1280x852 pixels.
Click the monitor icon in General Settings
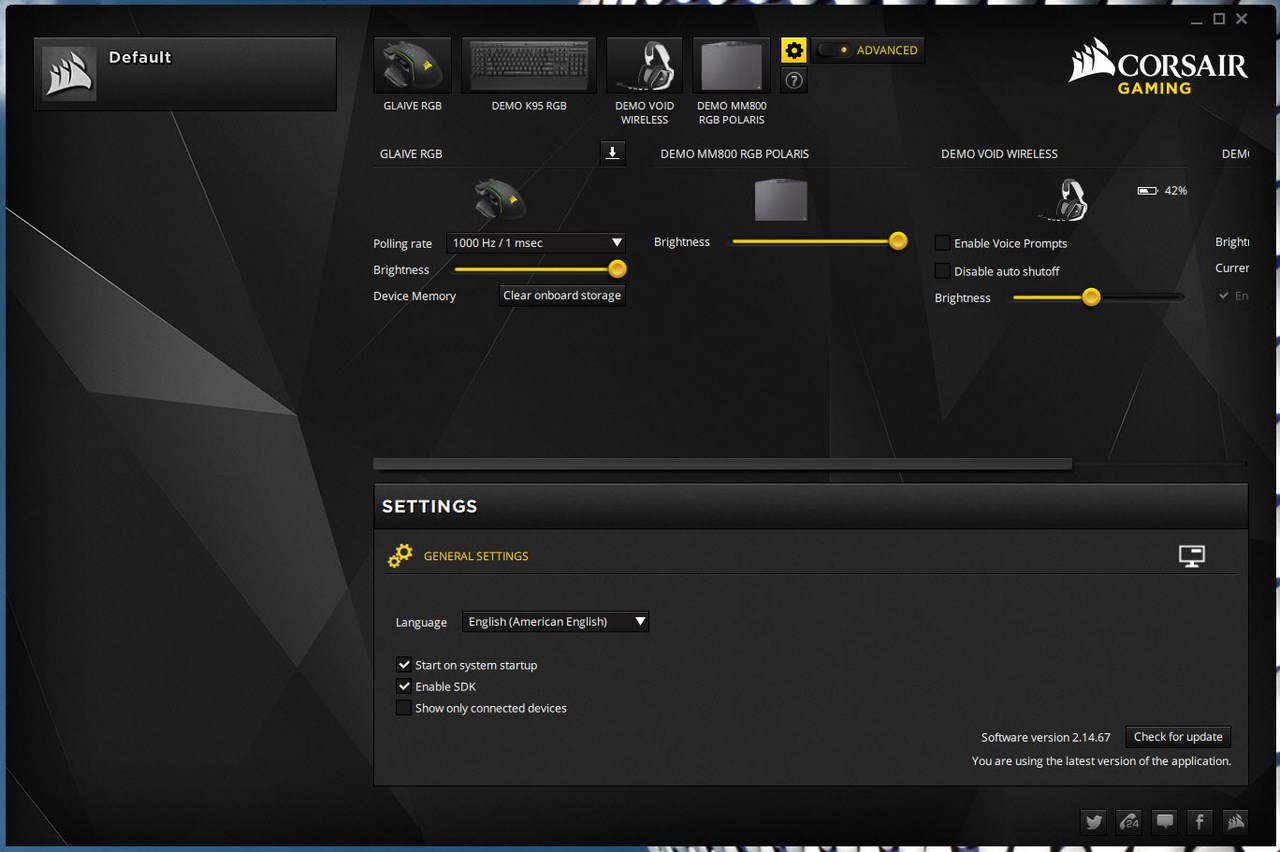click(1192, 556)
